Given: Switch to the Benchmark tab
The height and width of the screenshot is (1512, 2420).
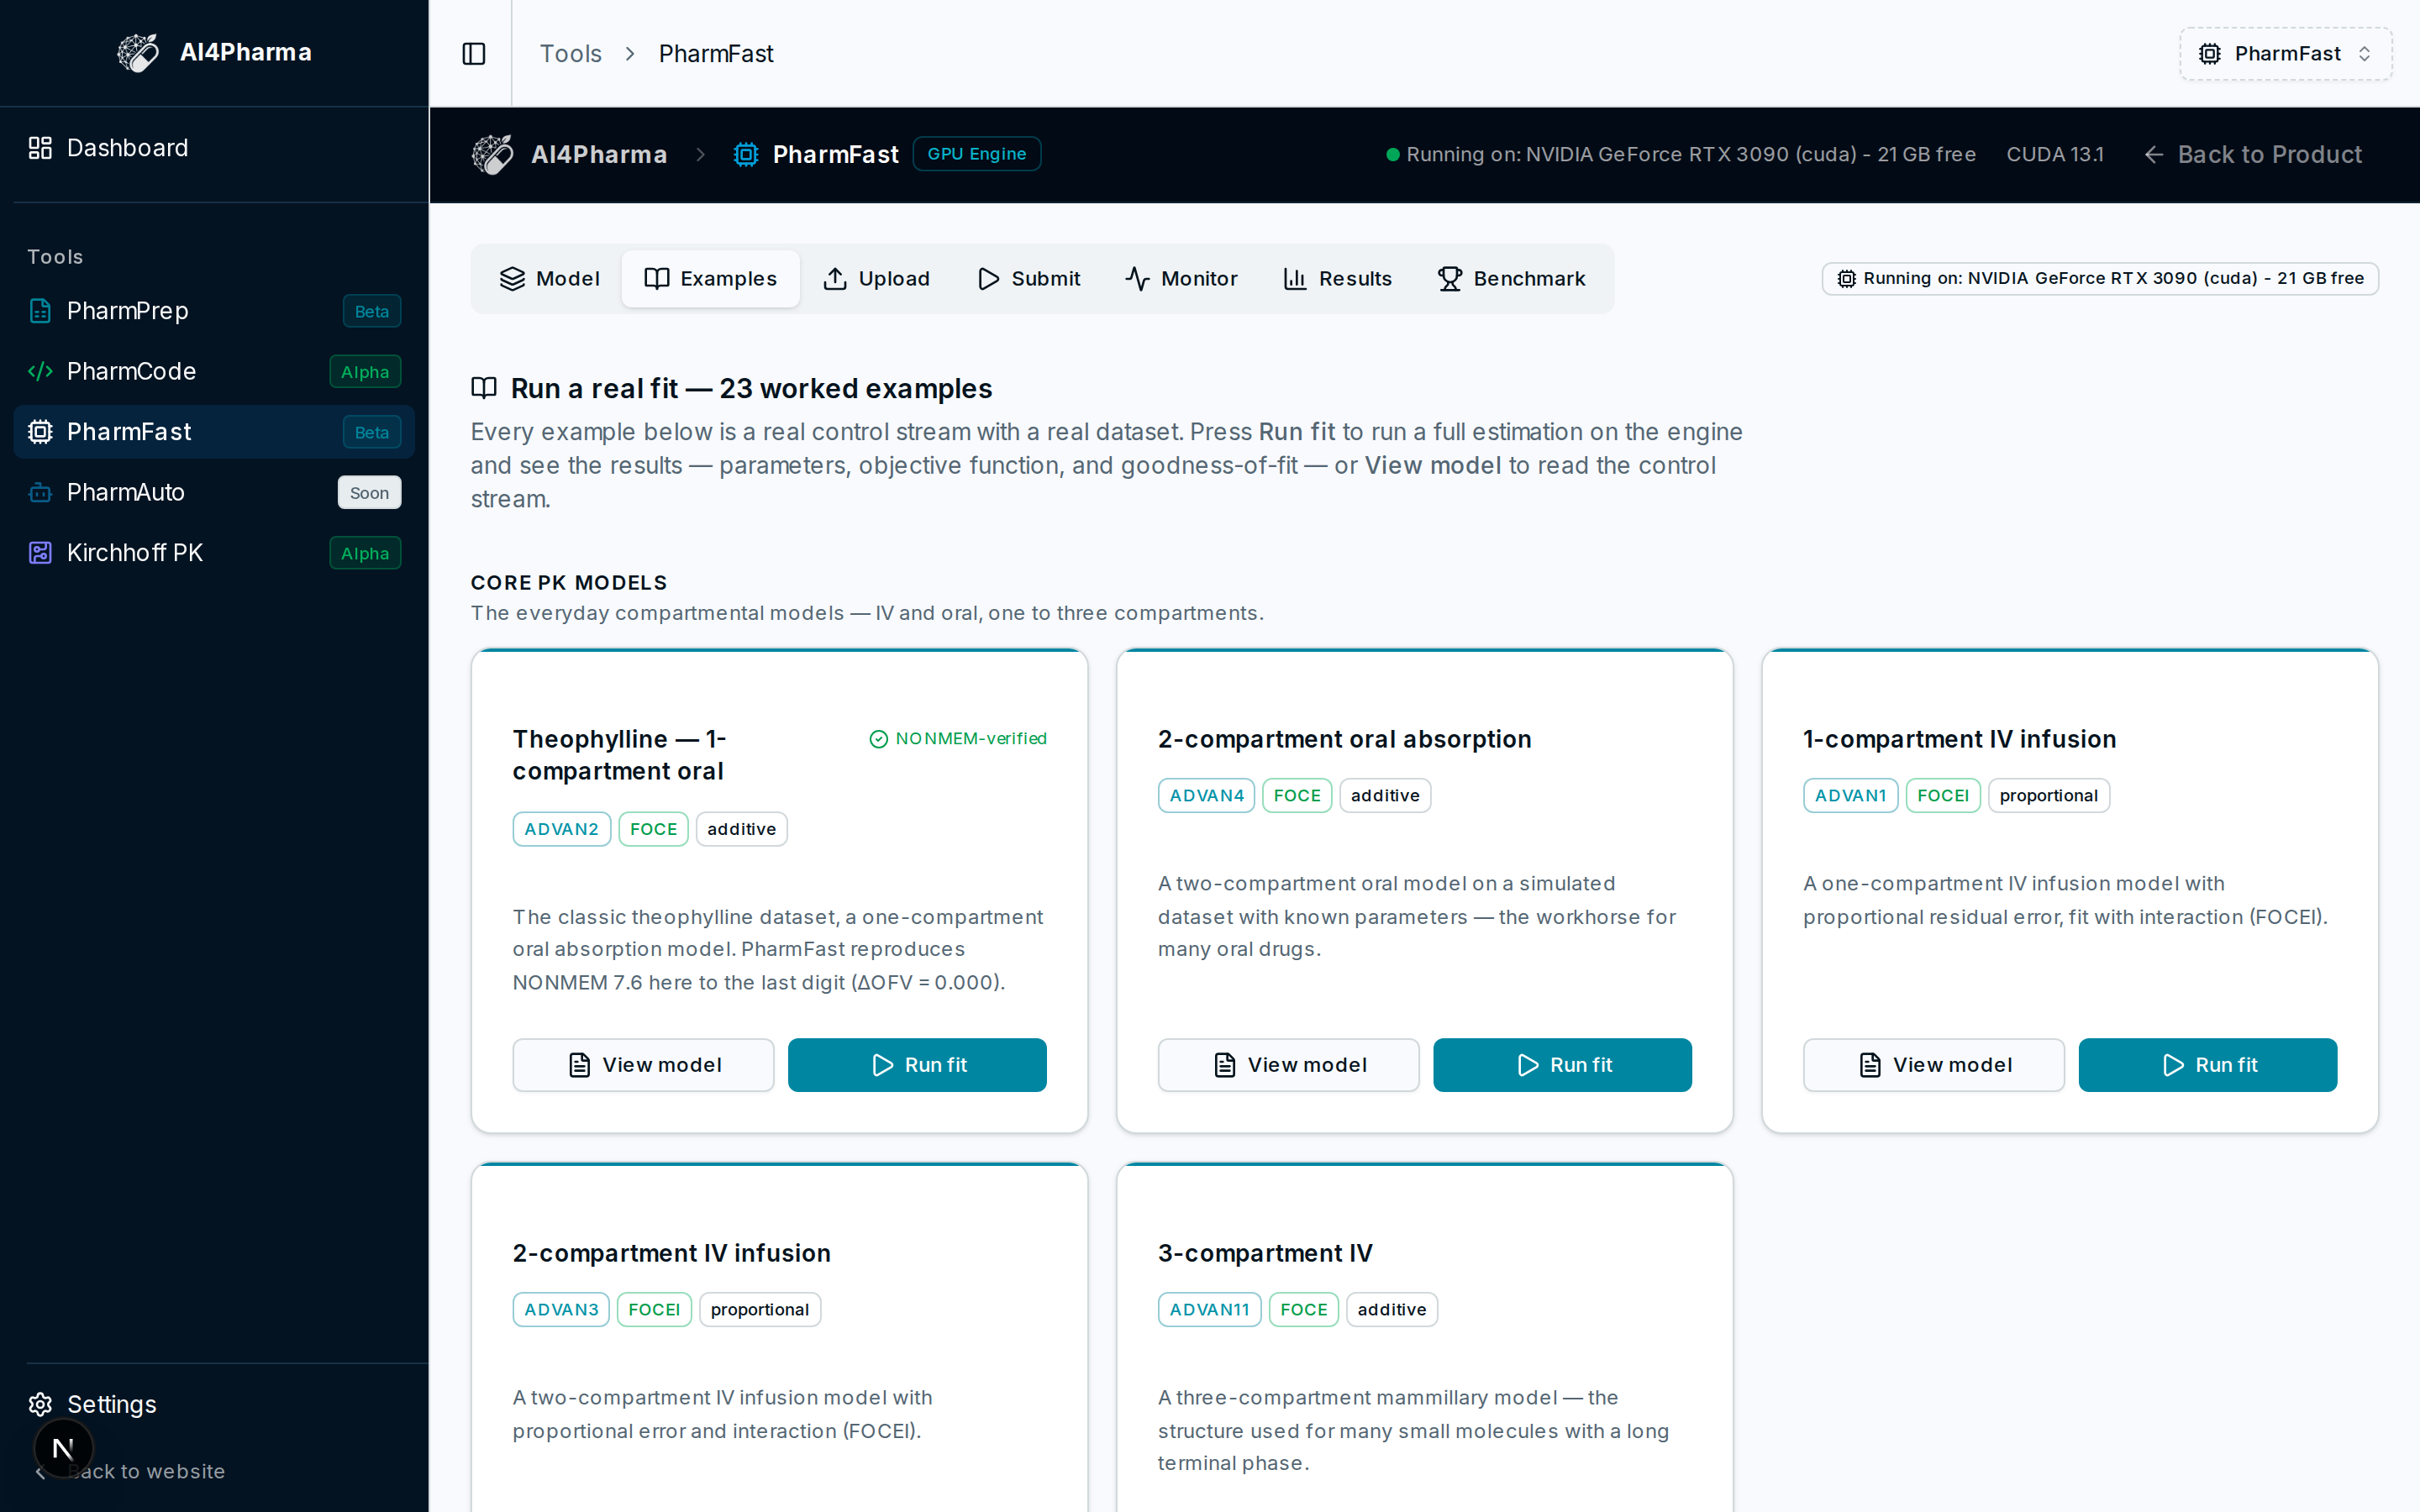Looking at the screenshot, I should (1511, 279).
